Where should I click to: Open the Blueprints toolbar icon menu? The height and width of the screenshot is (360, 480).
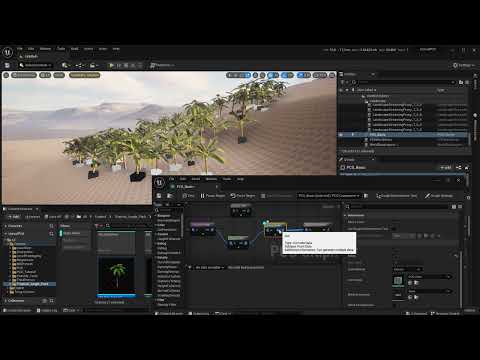tap(79, 65)
